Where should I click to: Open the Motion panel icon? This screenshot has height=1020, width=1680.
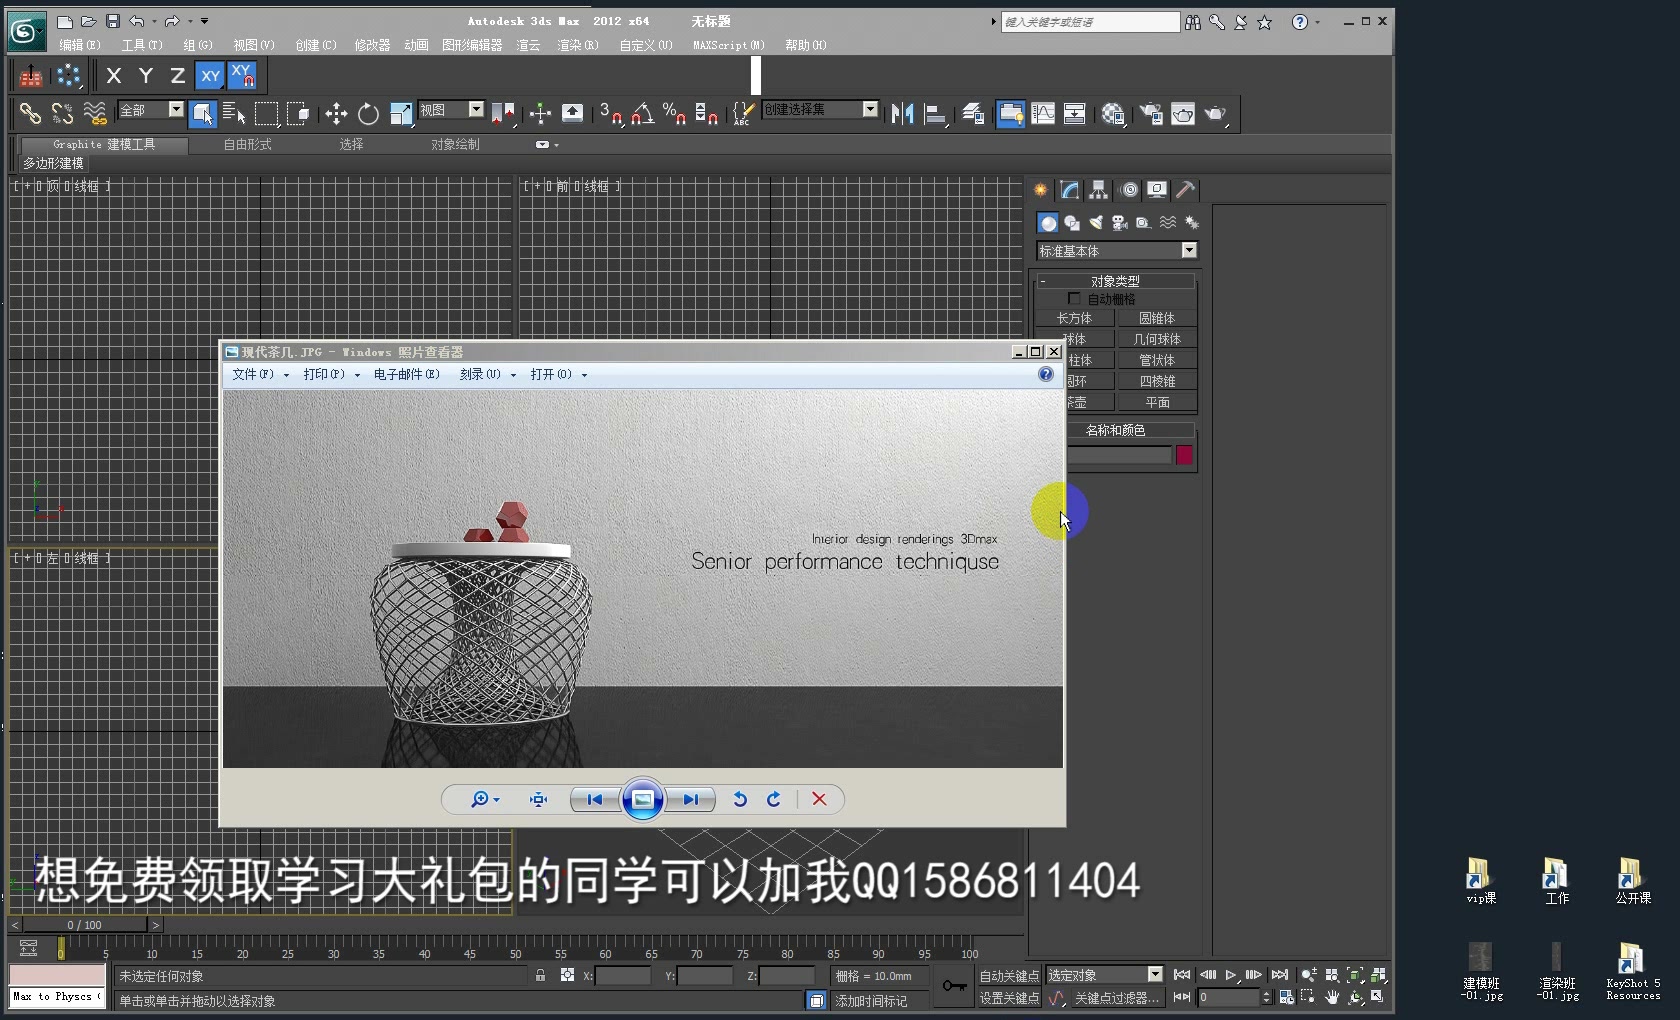[1129, 190]
